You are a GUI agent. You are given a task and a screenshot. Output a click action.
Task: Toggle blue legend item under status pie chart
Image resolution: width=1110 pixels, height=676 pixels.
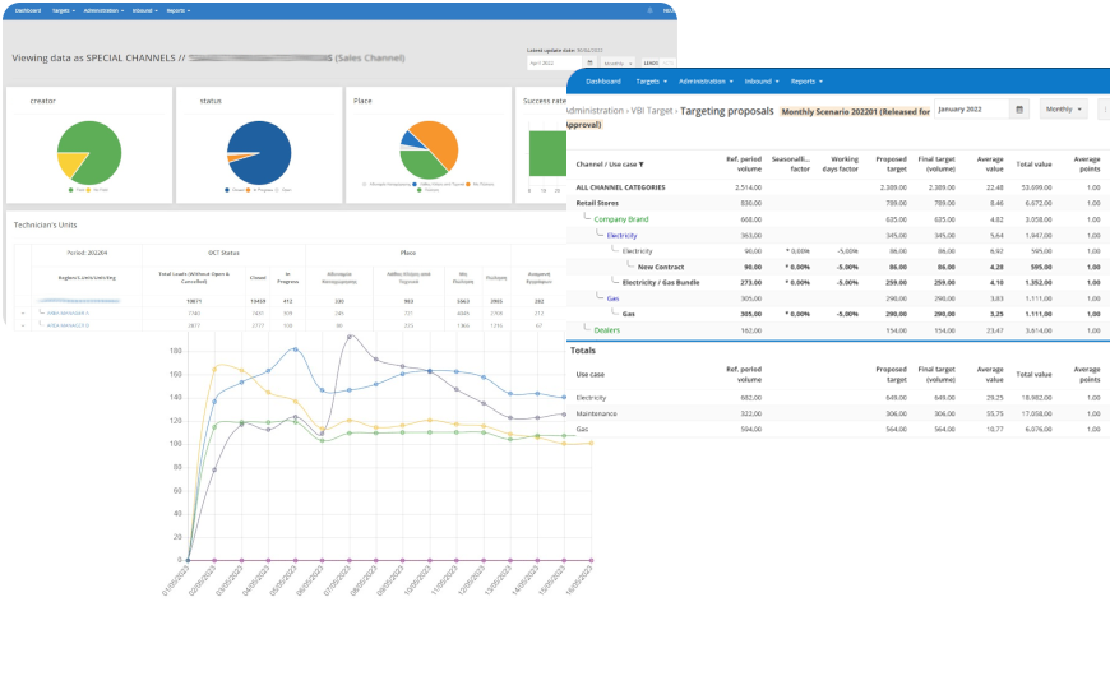coord(229,189)
